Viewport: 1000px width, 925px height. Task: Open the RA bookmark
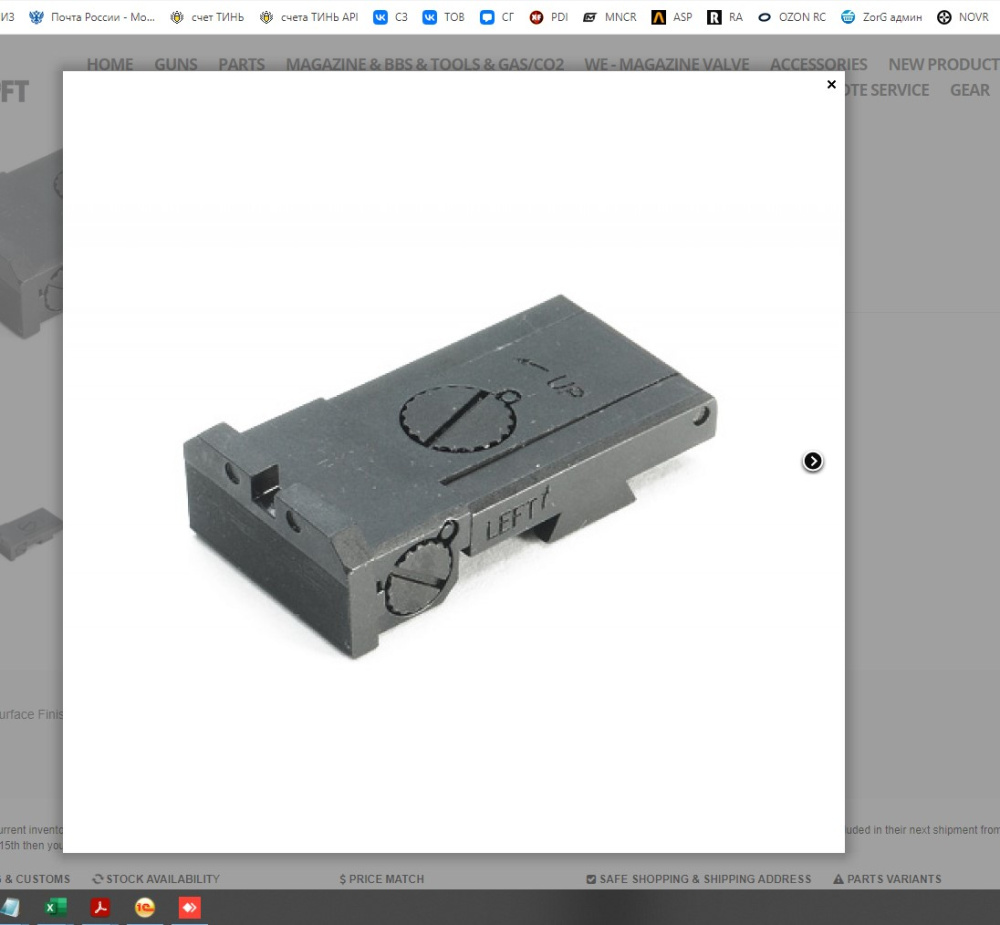tap(725, 17)
